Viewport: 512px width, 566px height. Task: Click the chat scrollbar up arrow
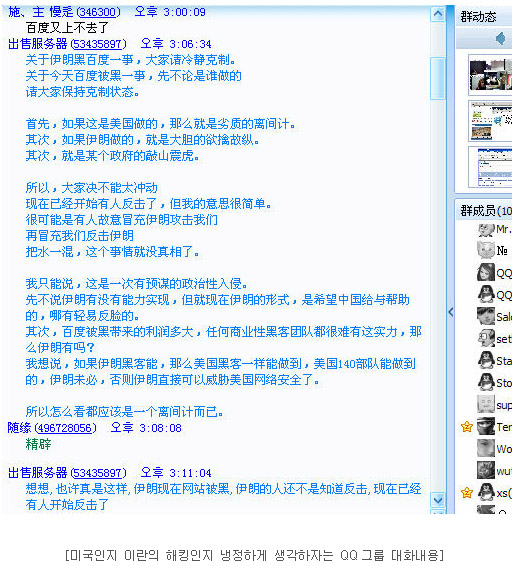coord(438,14)
